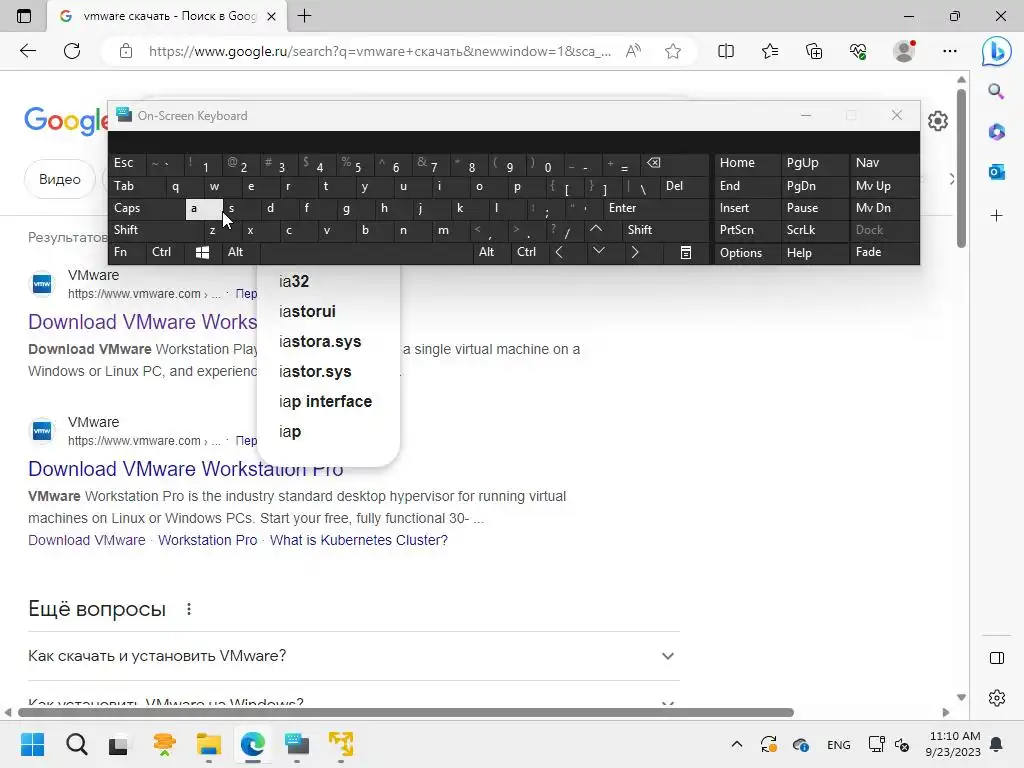Open the Download VMware sitelink

point(87,540)
